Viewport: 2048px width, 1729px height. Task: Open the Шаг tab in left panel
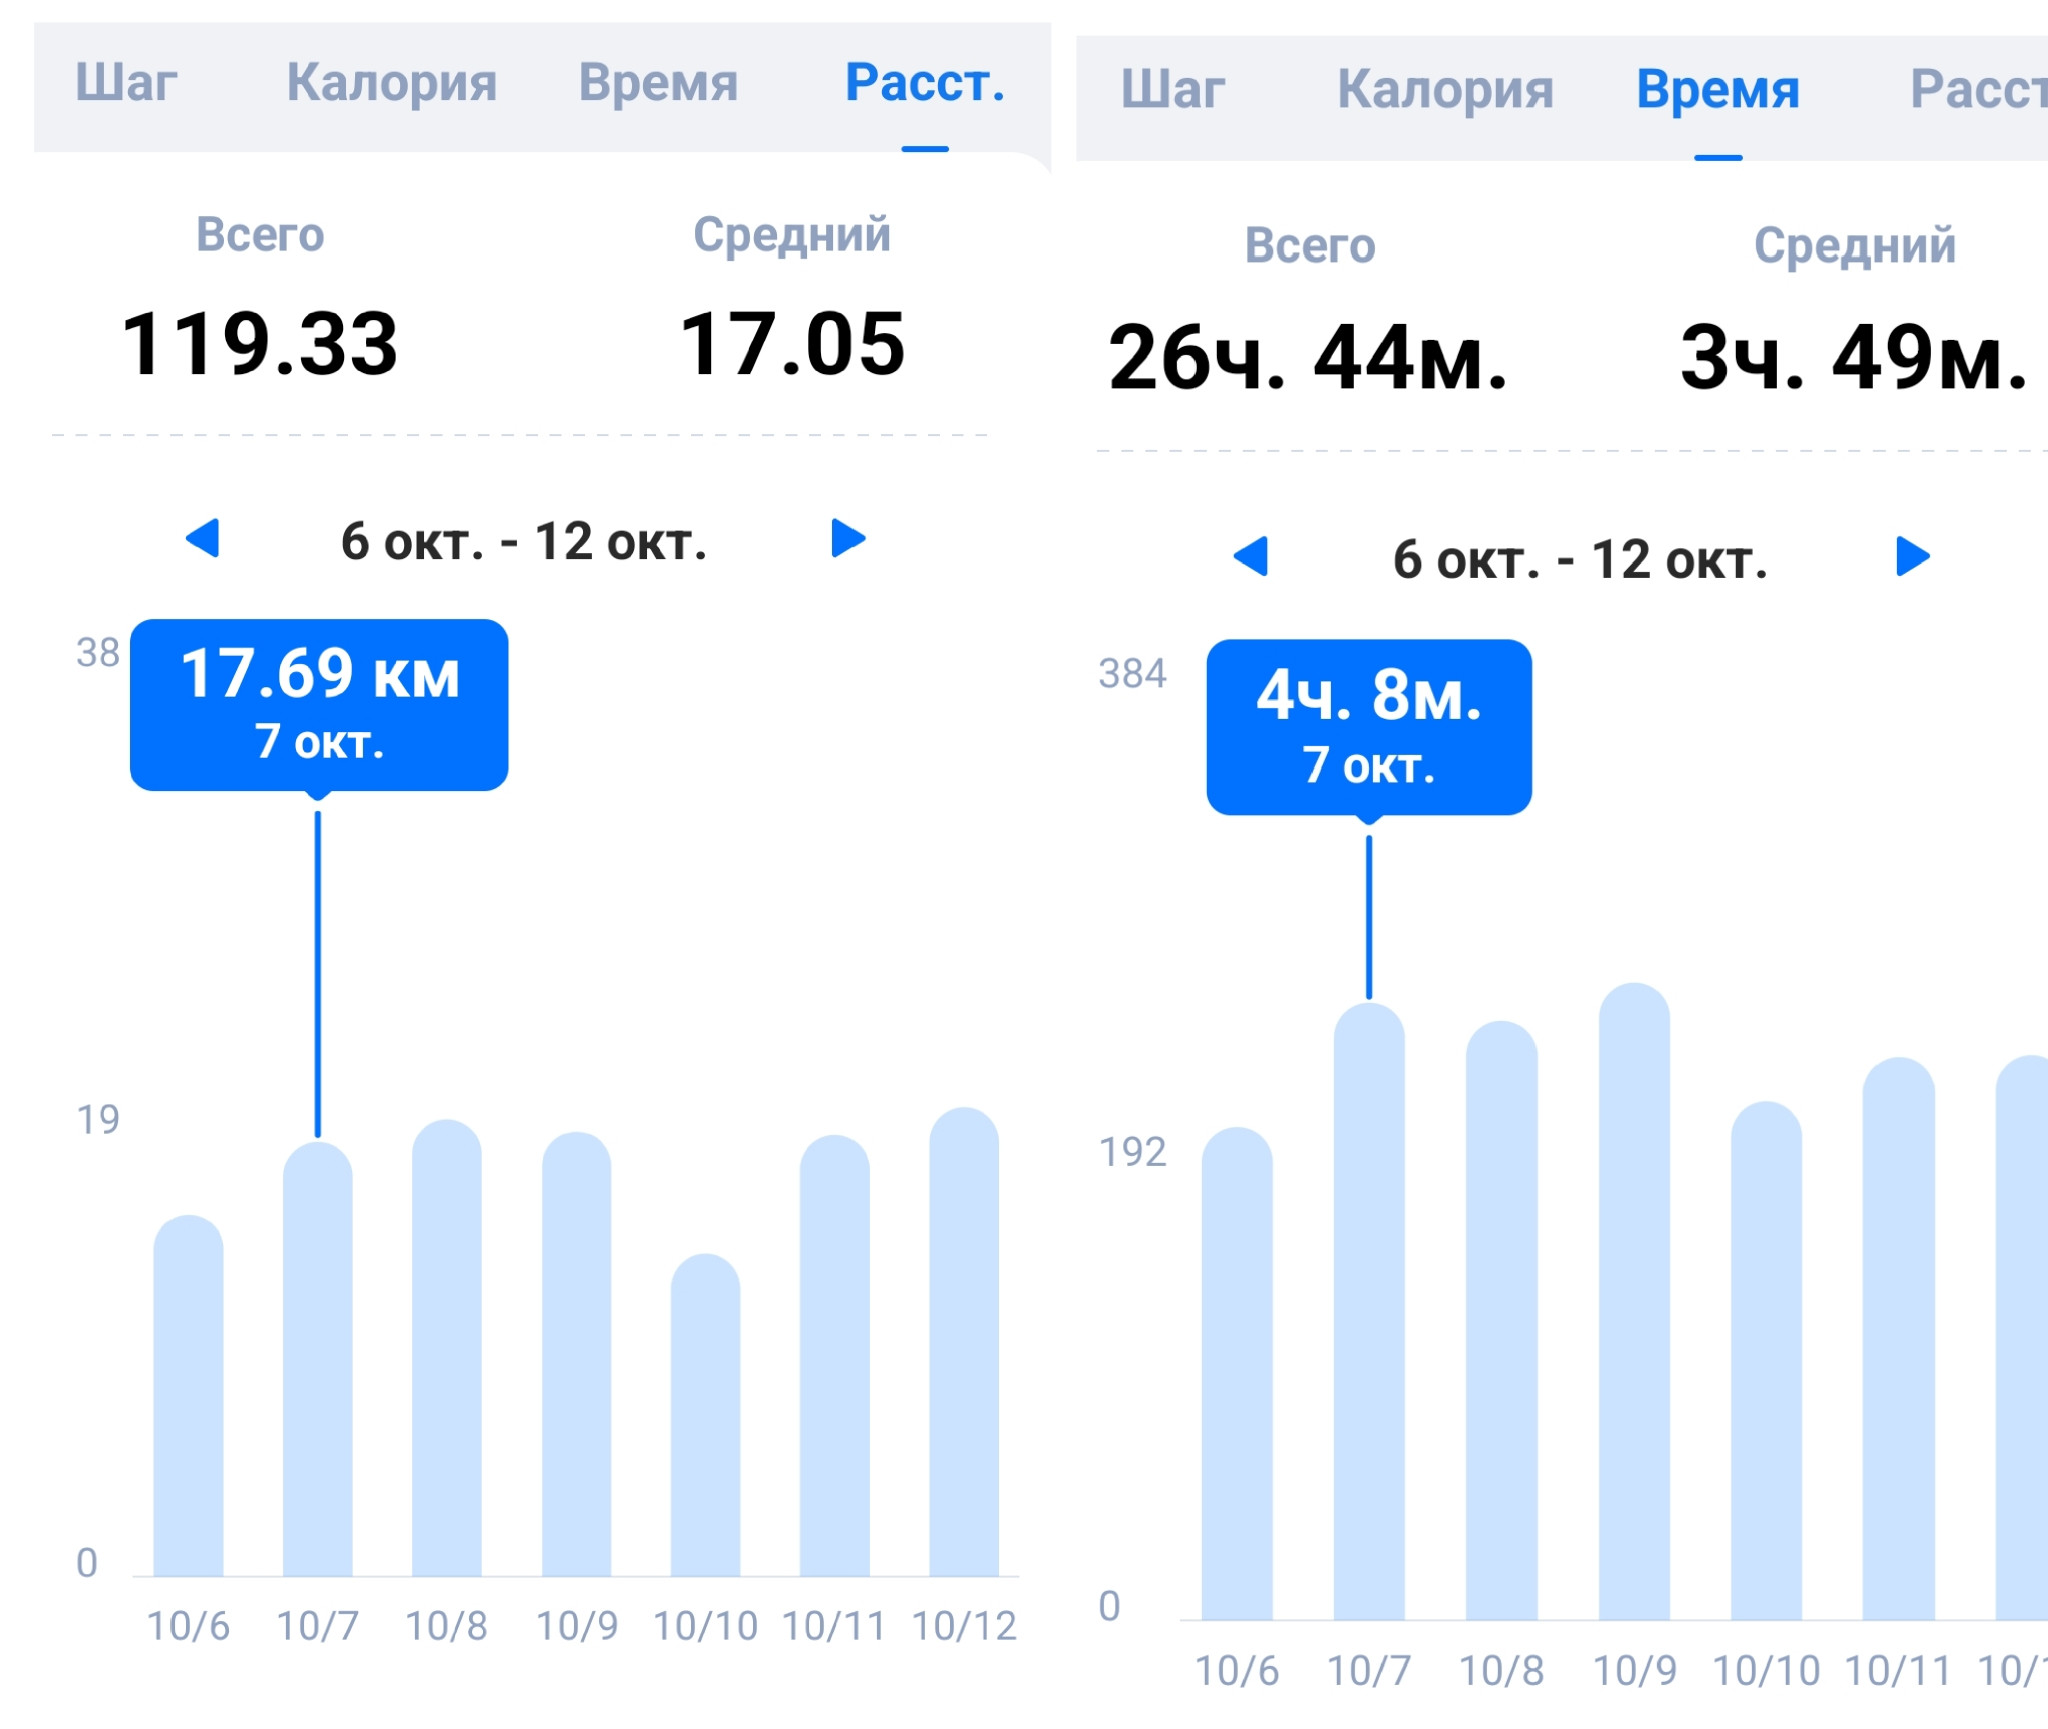pos(127,83)
